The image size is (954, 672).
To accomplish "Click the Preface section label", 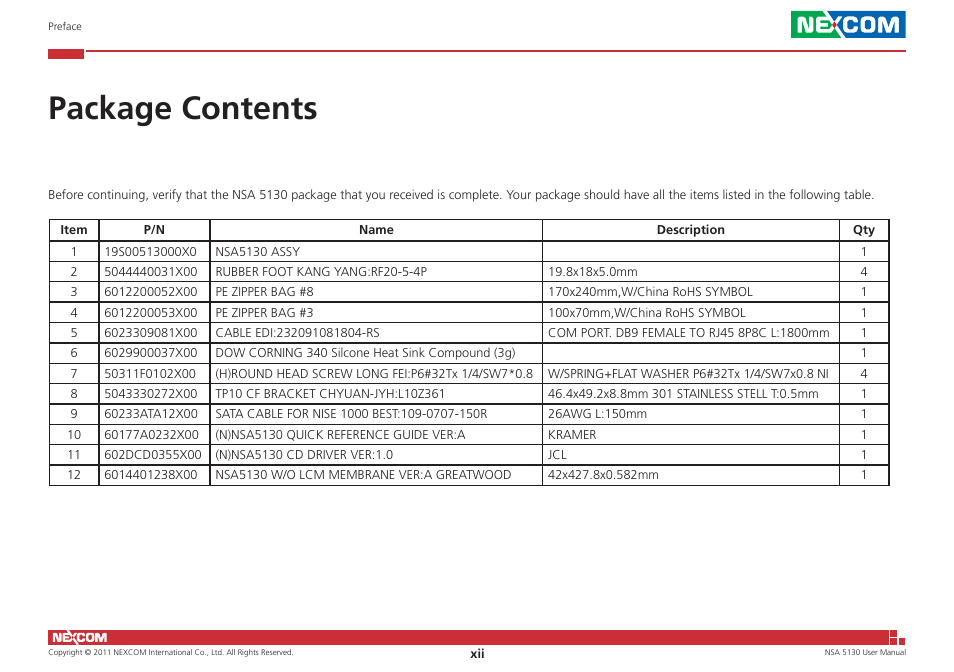I will click(64, 26).
